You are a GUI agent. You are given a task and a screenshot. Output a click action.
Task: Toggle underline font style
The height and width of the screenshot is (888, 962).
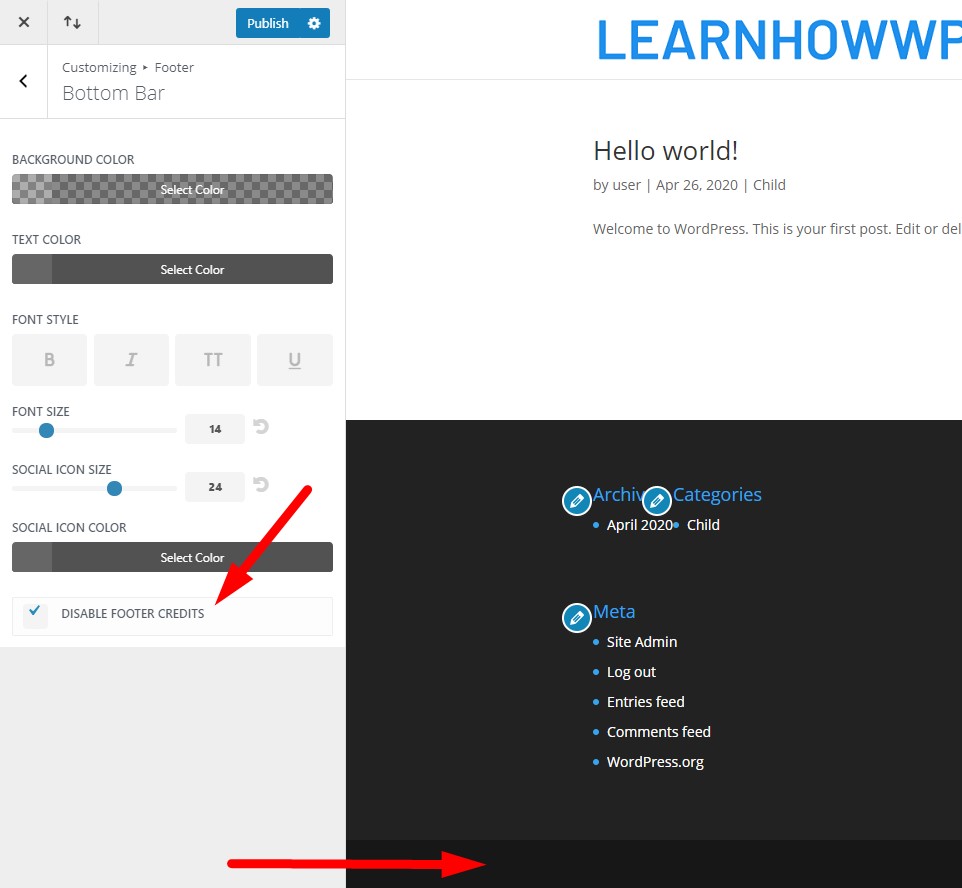(295, 360)
